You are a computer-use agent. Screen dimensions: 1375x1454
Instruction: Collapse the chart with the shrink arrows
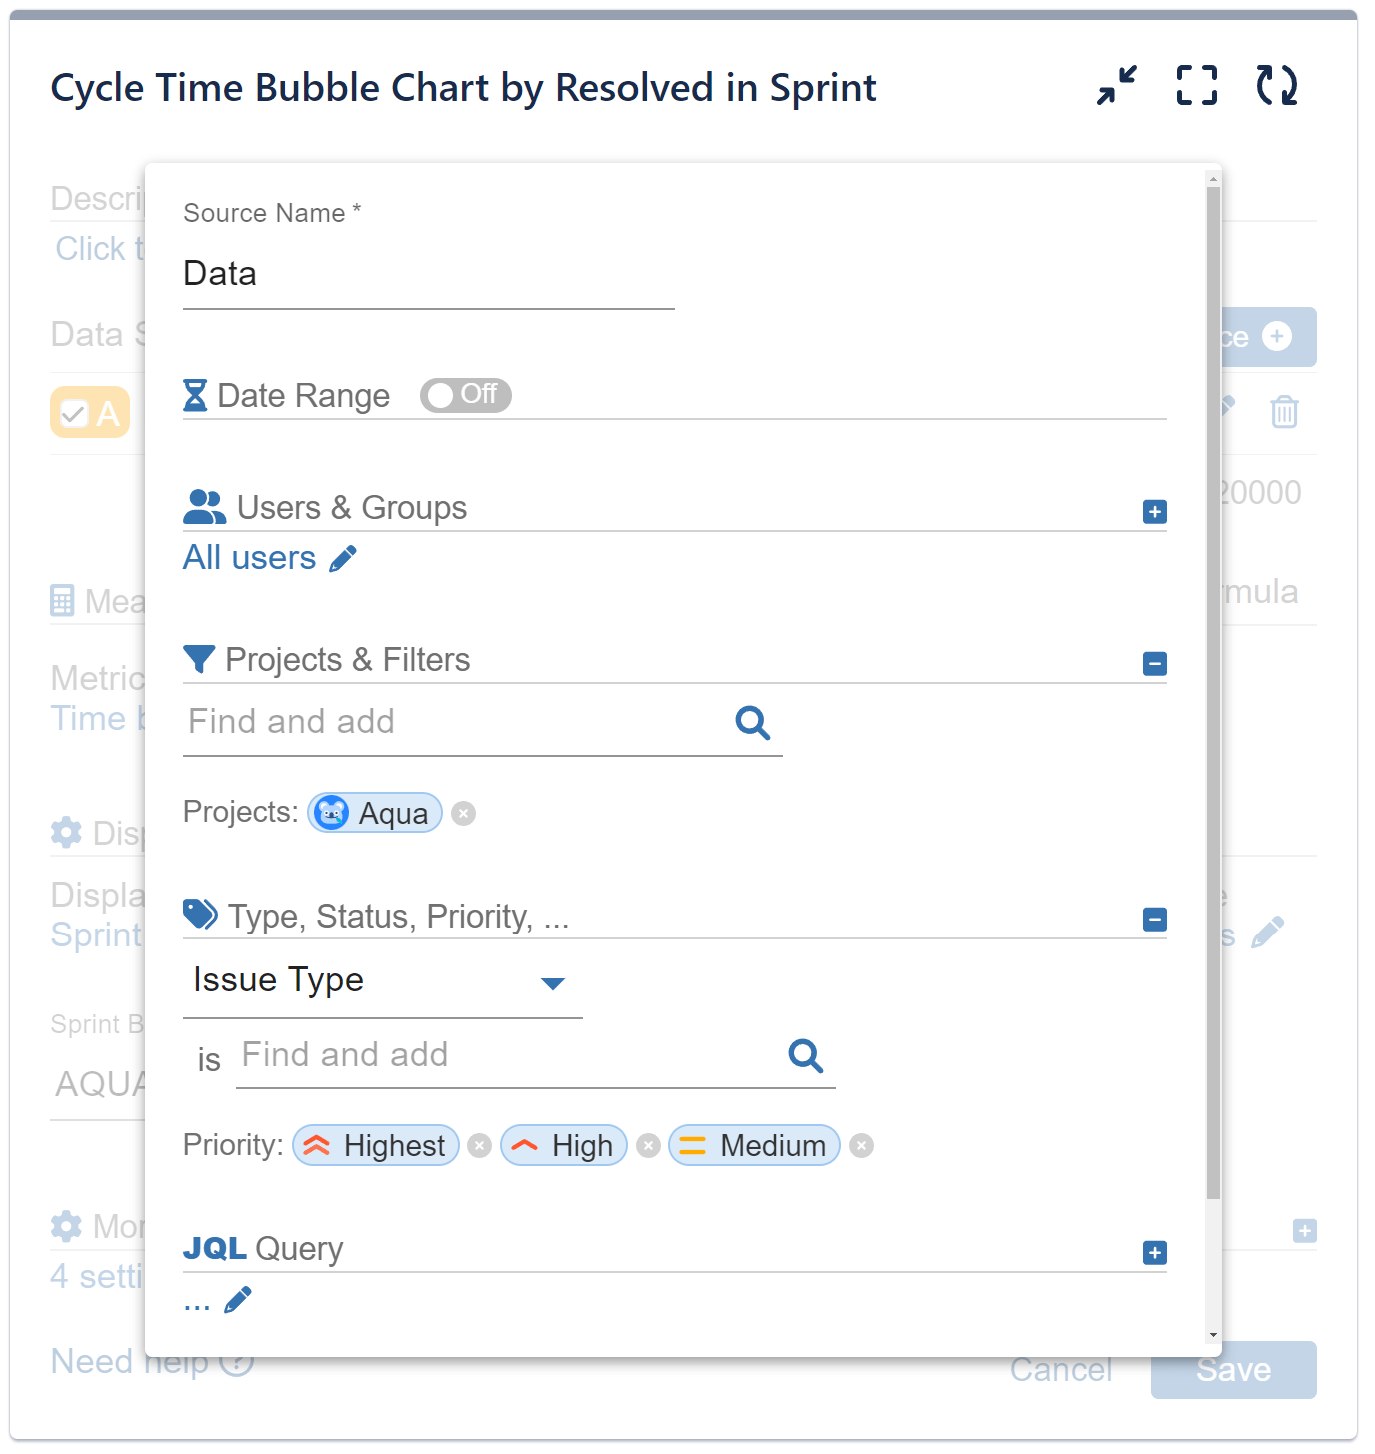point(1114,87)
